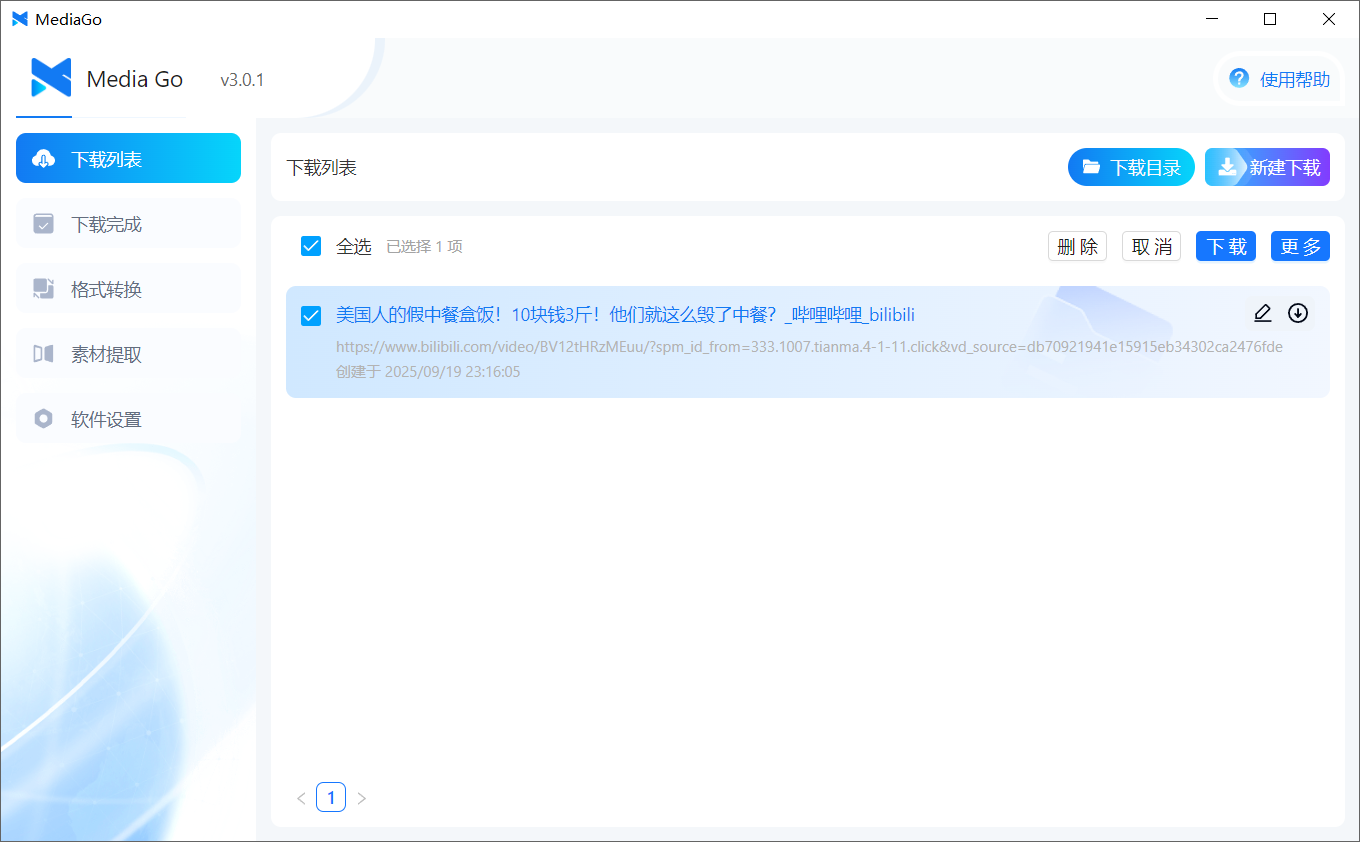Click the 取消 button

1151,246
